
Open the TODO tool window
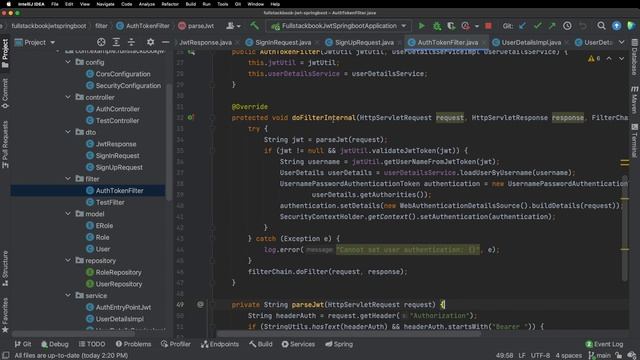point(92,344)
